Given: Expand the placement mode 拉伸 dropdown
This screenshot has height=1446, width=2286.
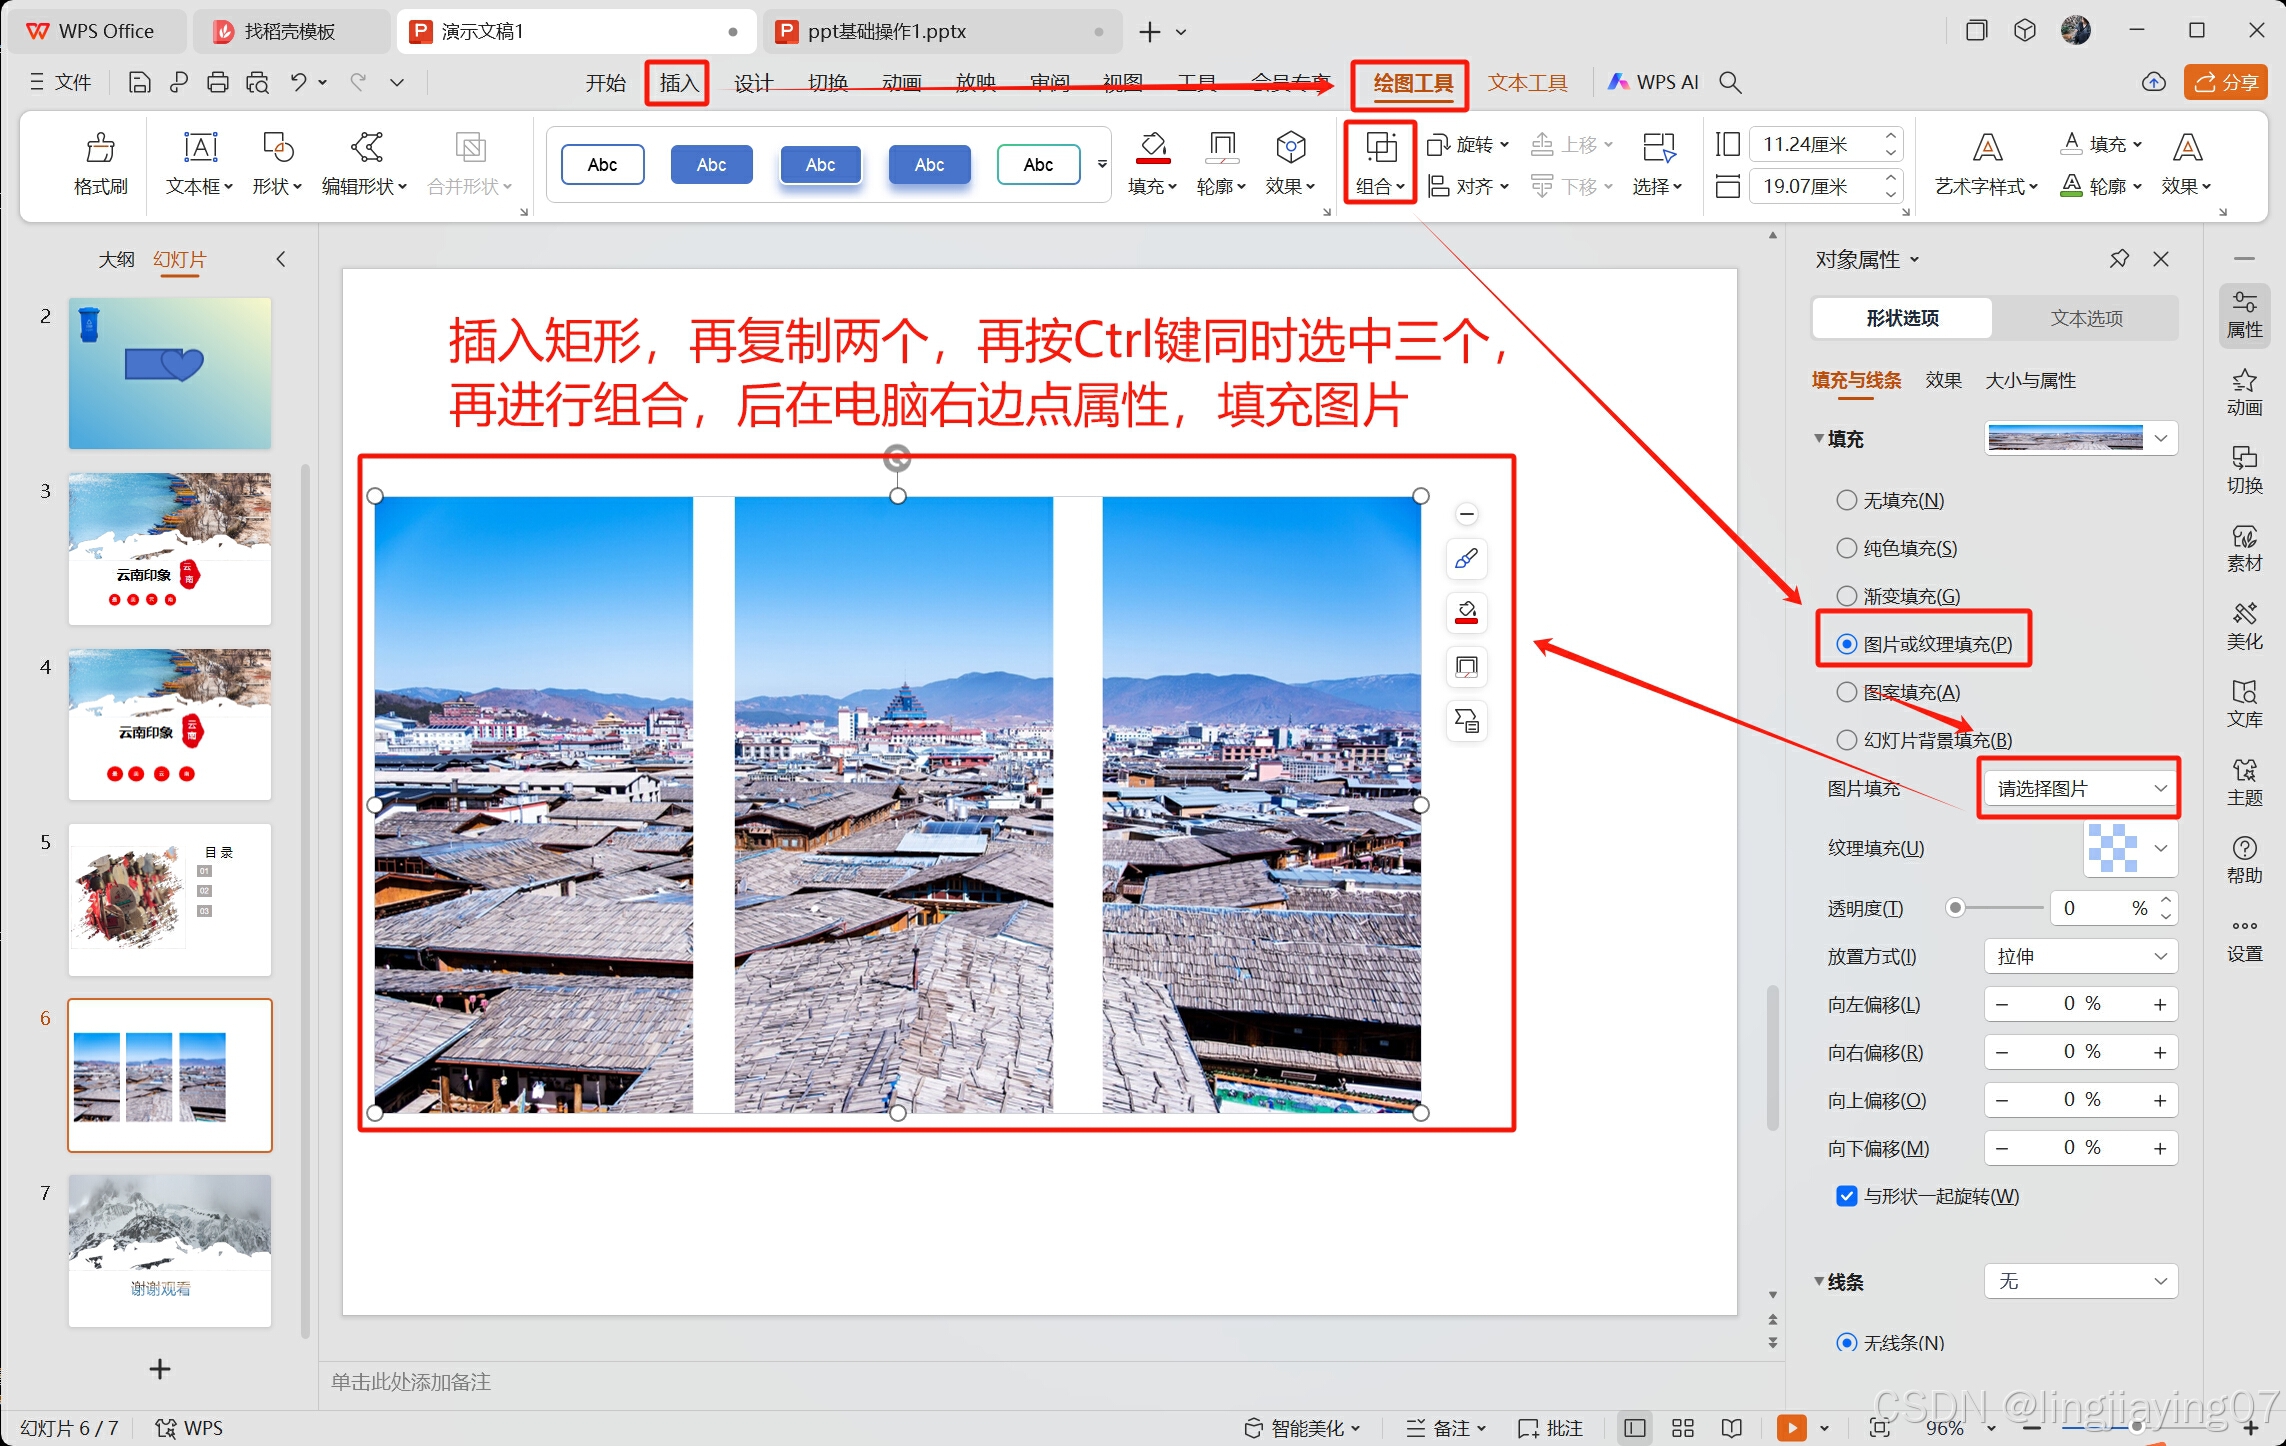Looking at the screenshot, I should point(2079,957).
